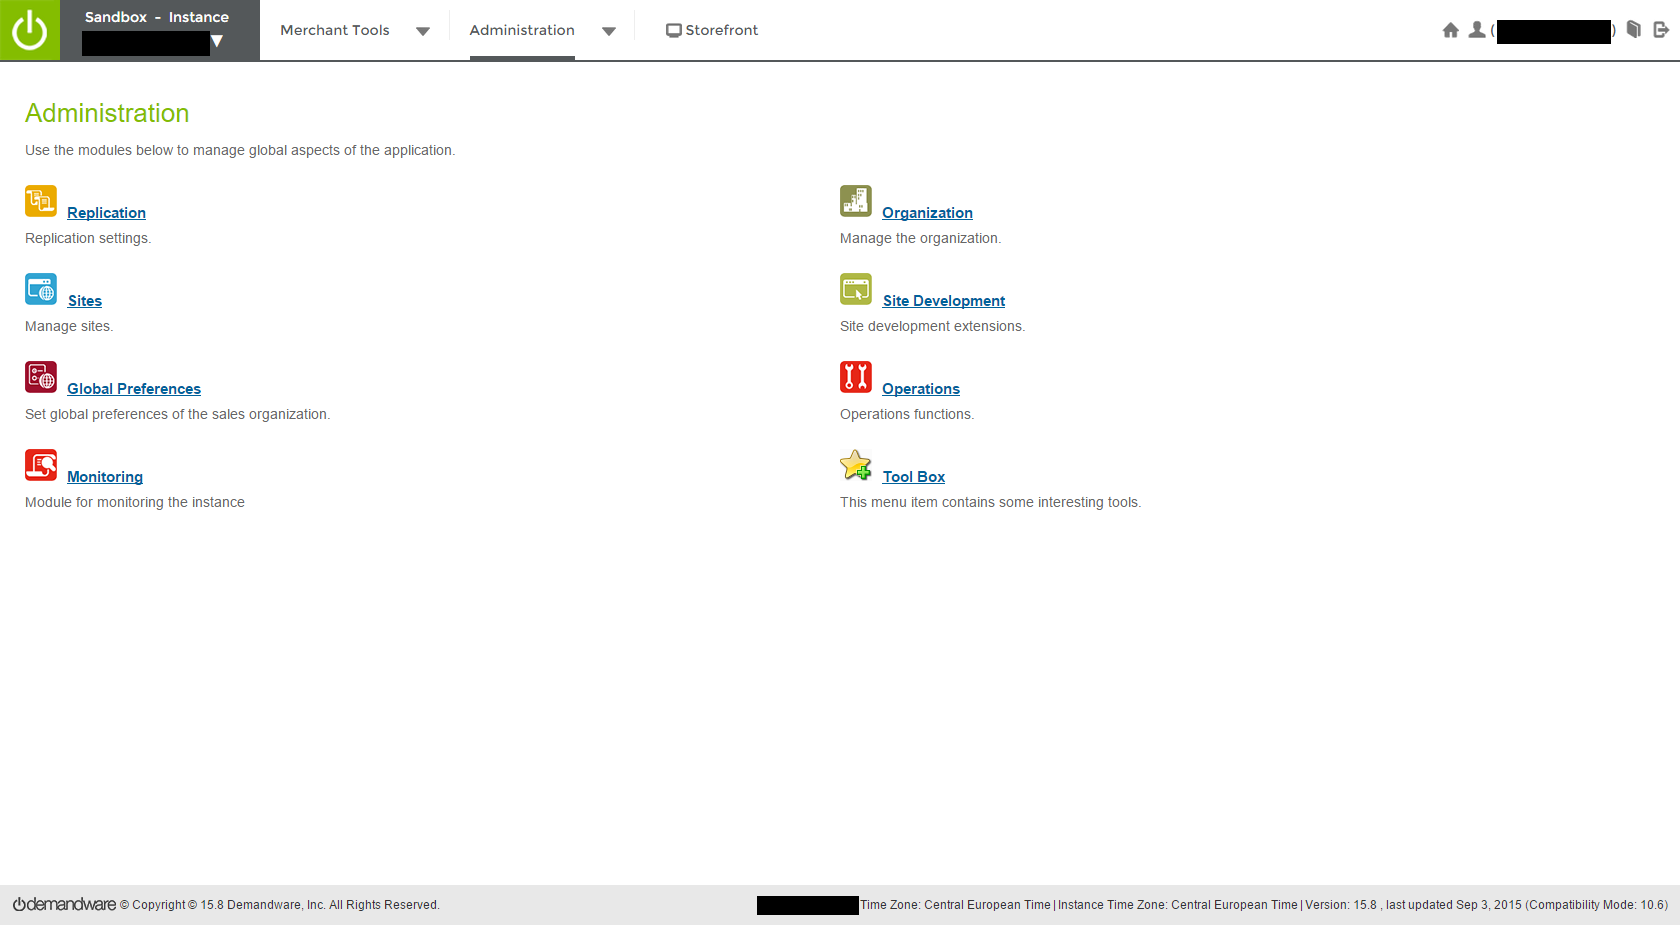Select the Sites globe icon
The height and width of the screenshot is (925, 1680).
(x=41, y=289)
